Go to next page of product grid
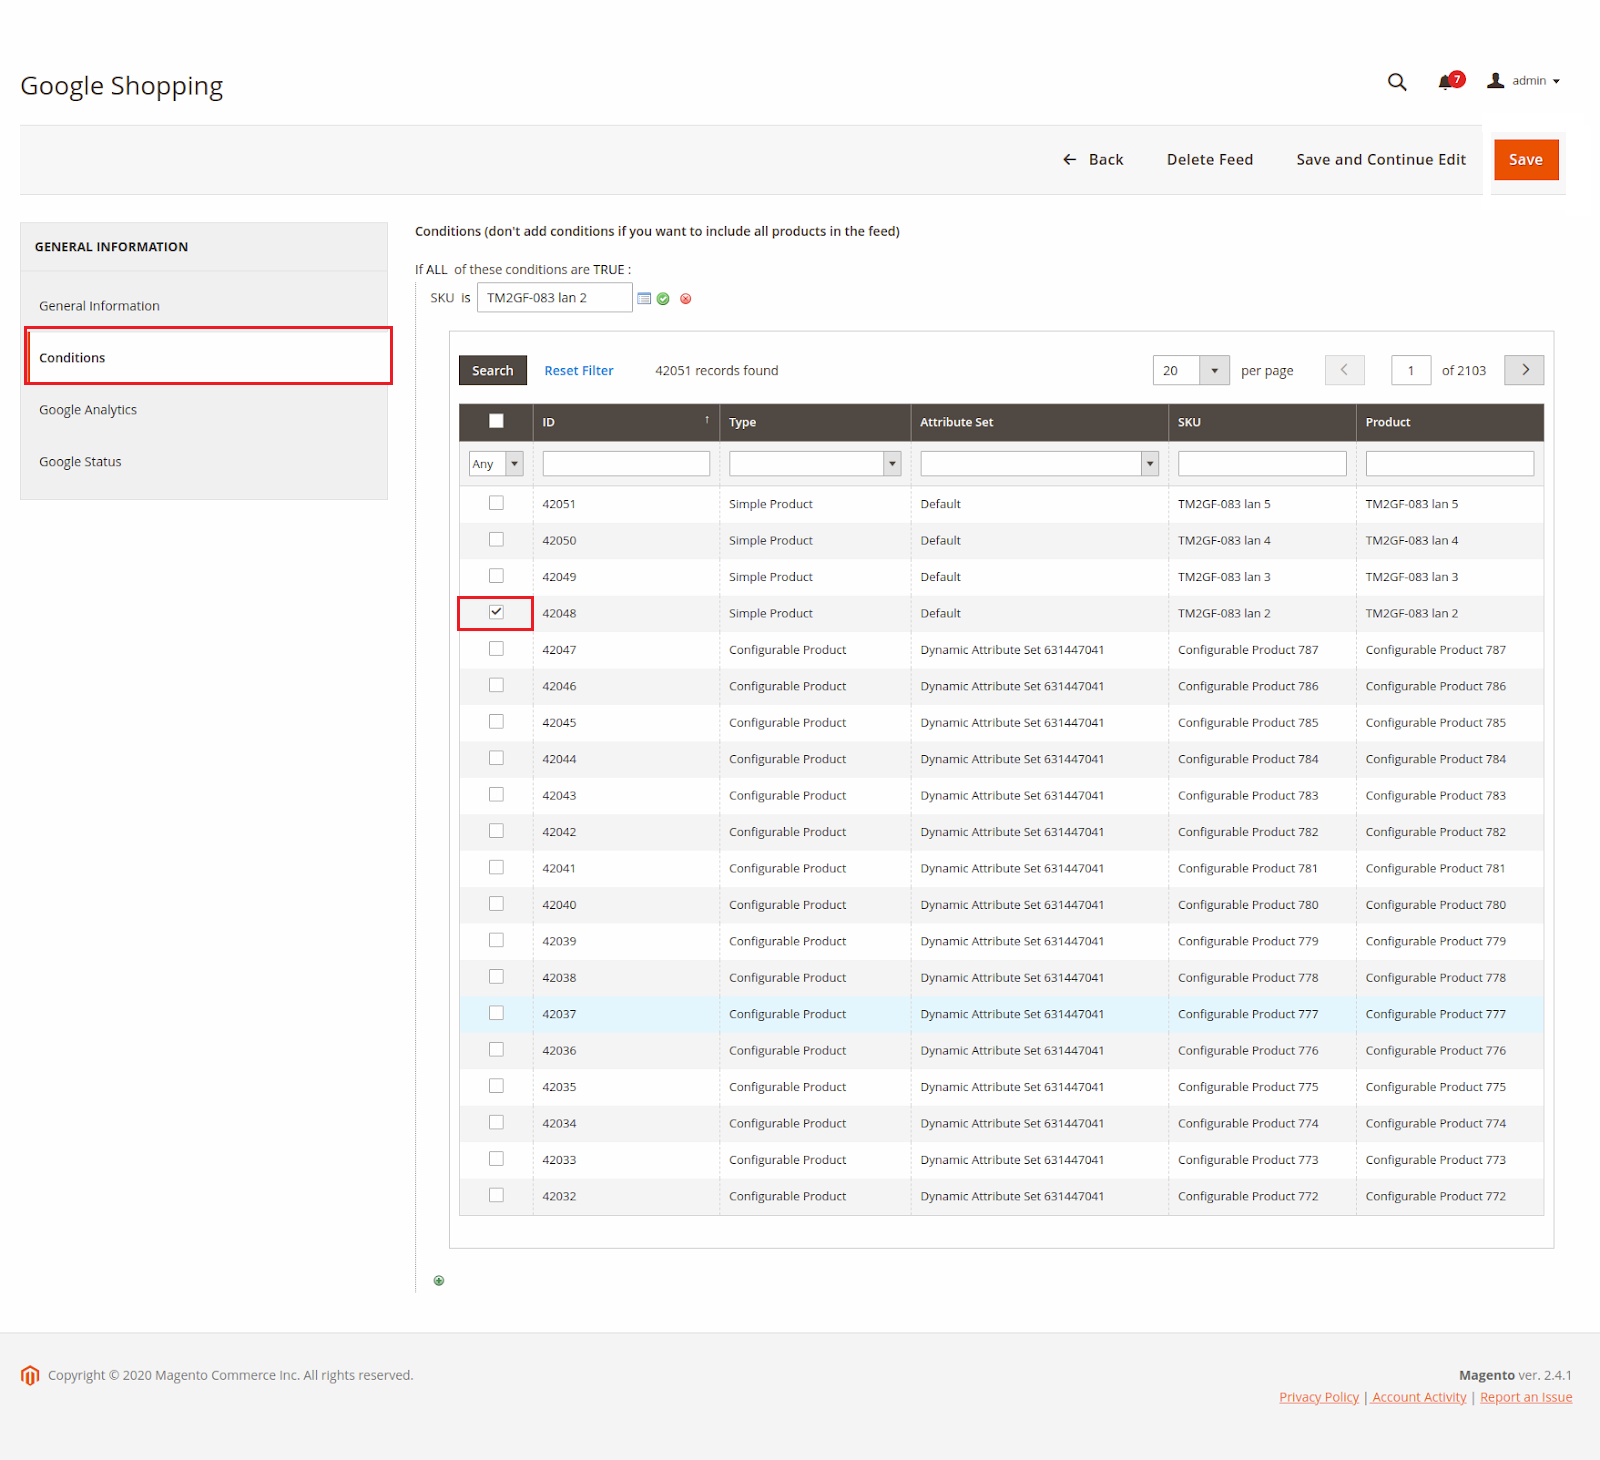Screen dimensions: 1600x1460 (x=1524, y=370)
